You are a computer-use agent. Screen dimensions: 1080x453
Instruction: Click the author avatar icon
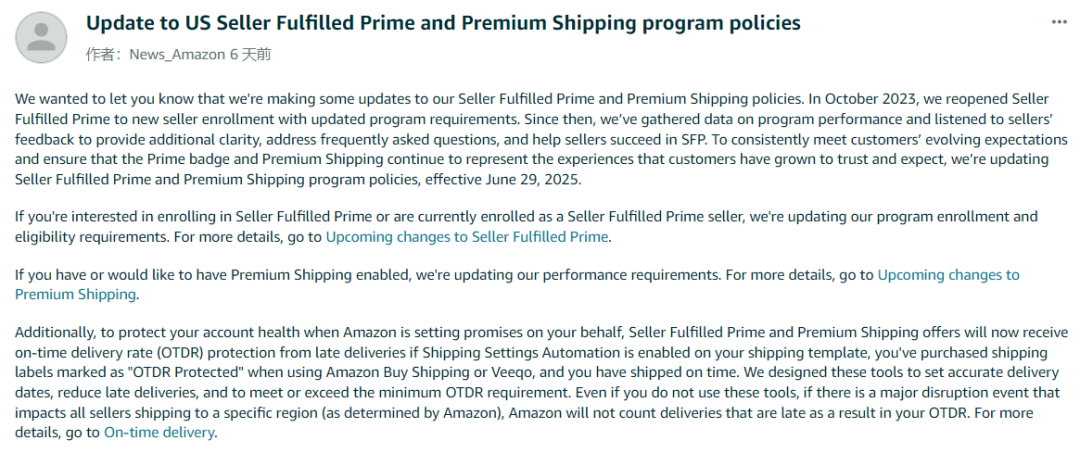click(42, 36)
